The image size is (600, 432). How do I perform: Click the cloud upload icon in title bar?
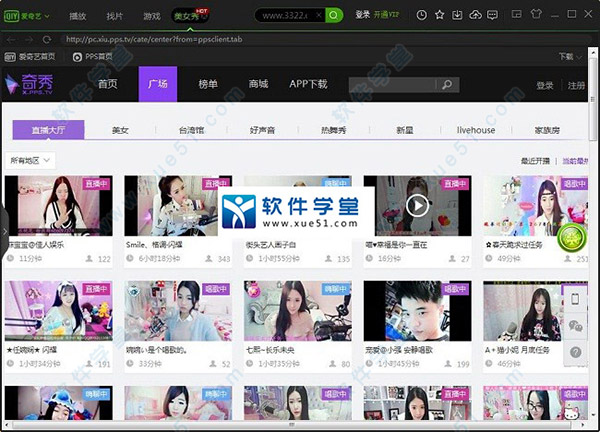click(475, 15)
